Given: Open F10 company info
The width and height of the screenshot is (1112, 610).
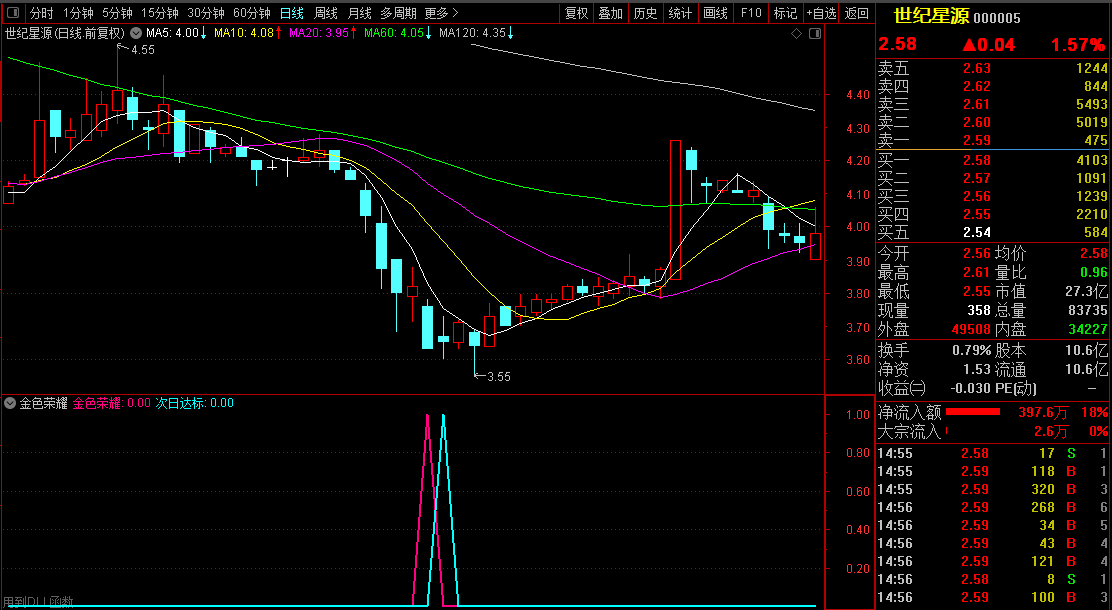Looking at the screenshot, I should pos(750,13).
